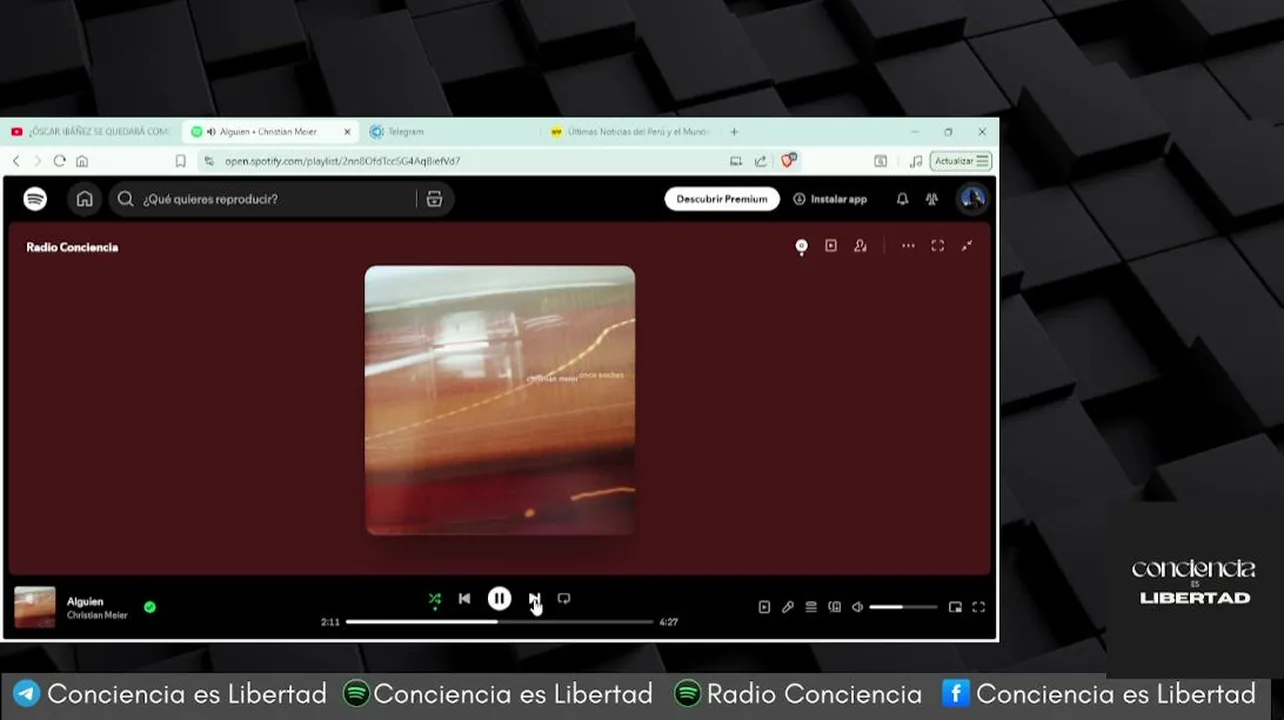
Task: Collapse the expanded now playing view
Action: (967, 246)
